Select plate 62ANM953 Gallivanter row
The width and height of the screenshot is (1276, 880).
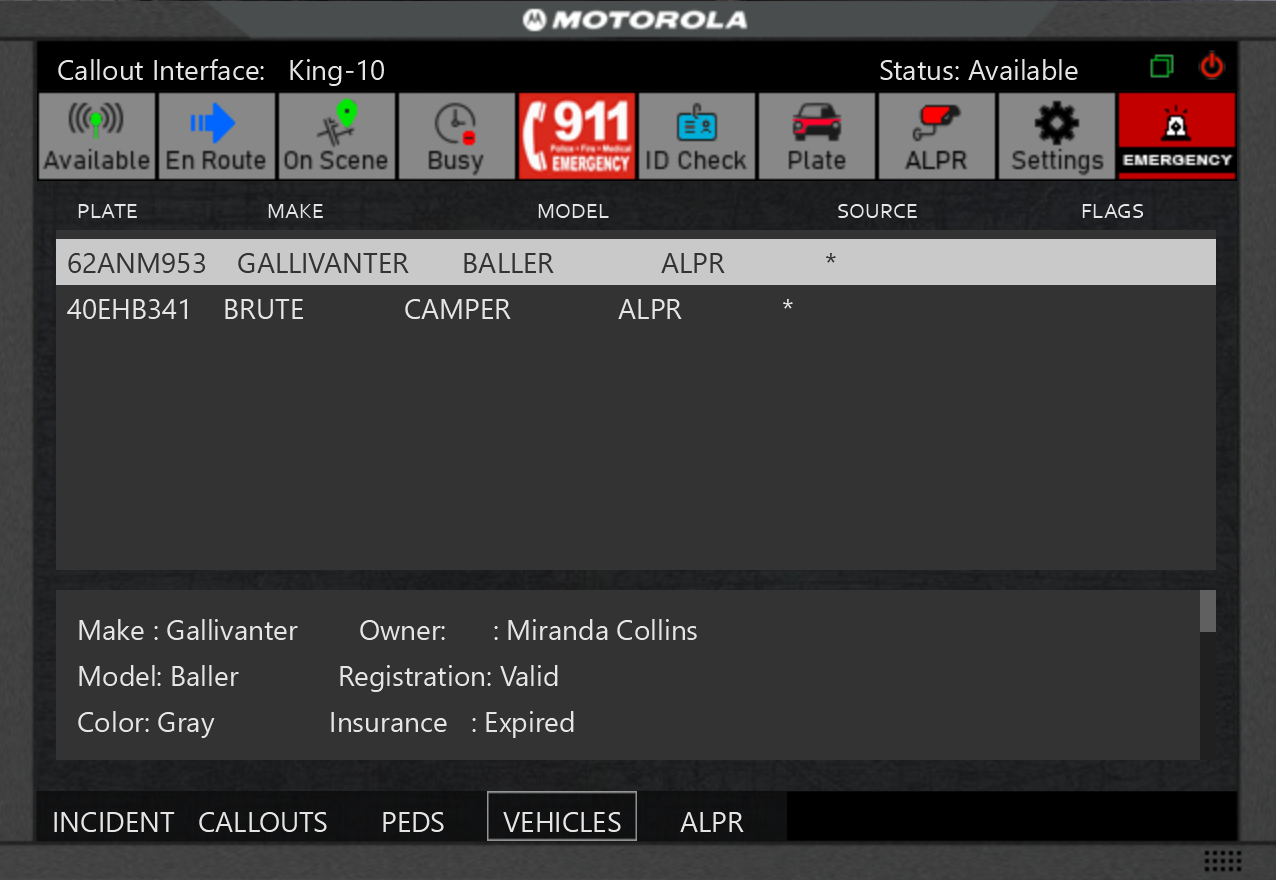pyautogui.click(x=635, y=263)
